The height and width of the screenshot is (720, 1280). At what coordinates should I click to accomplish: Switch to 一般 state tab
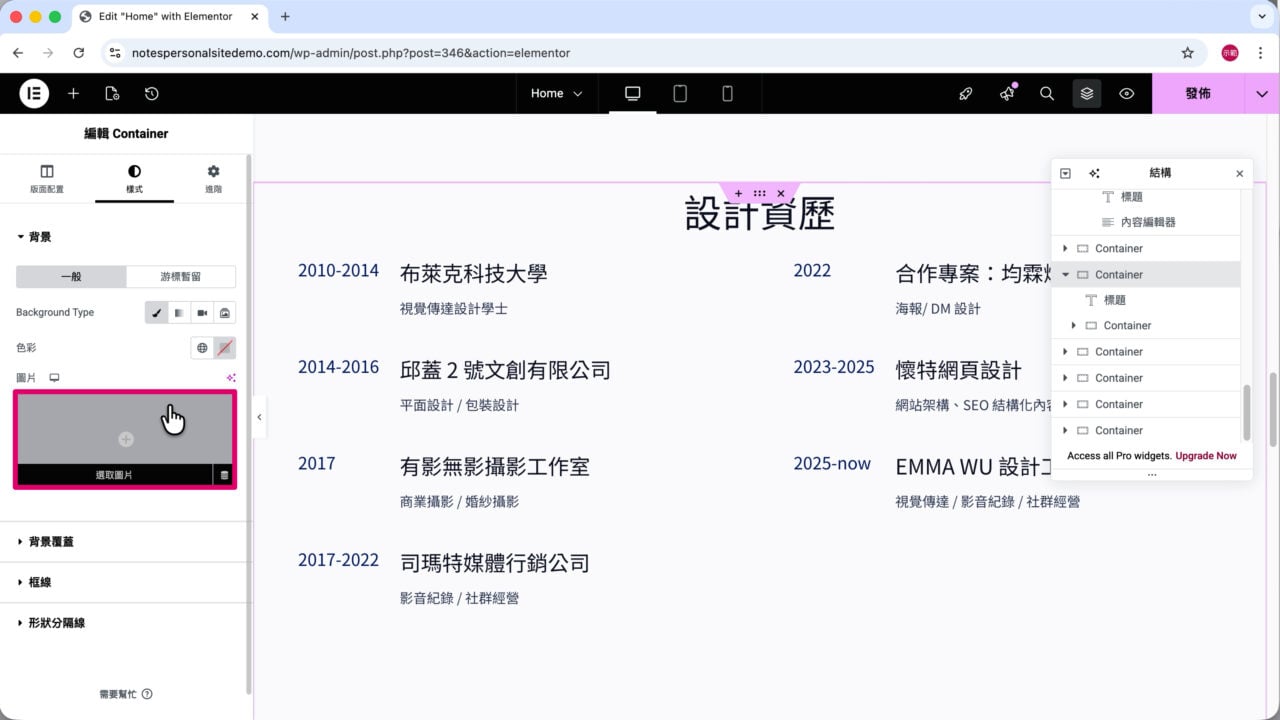(x=72, y=276)
